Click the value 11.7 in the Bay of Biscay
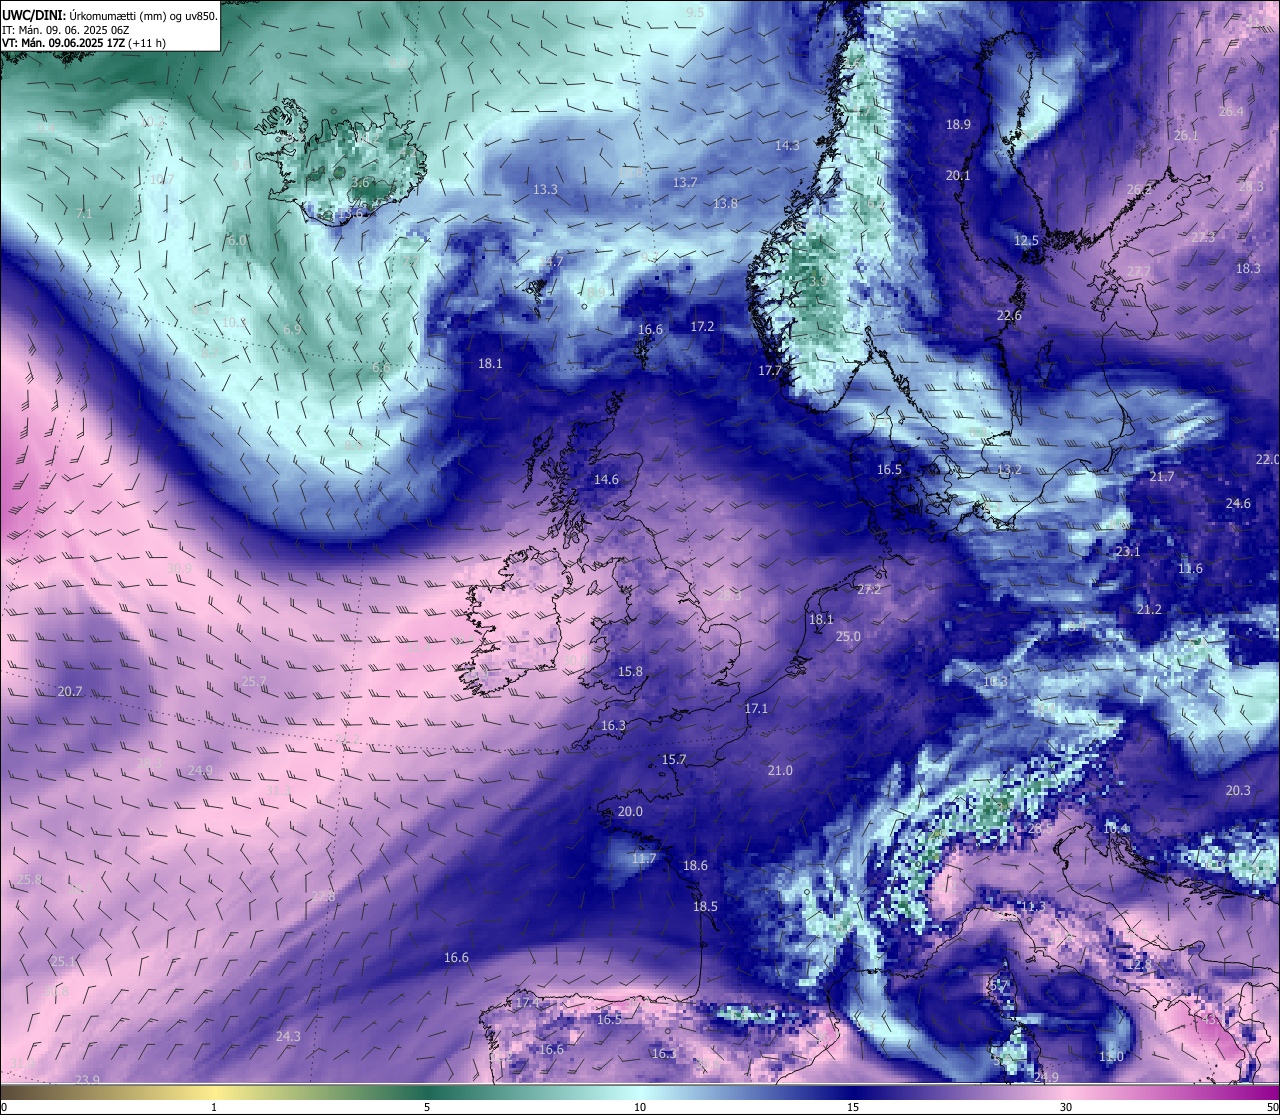 [644, 859]
